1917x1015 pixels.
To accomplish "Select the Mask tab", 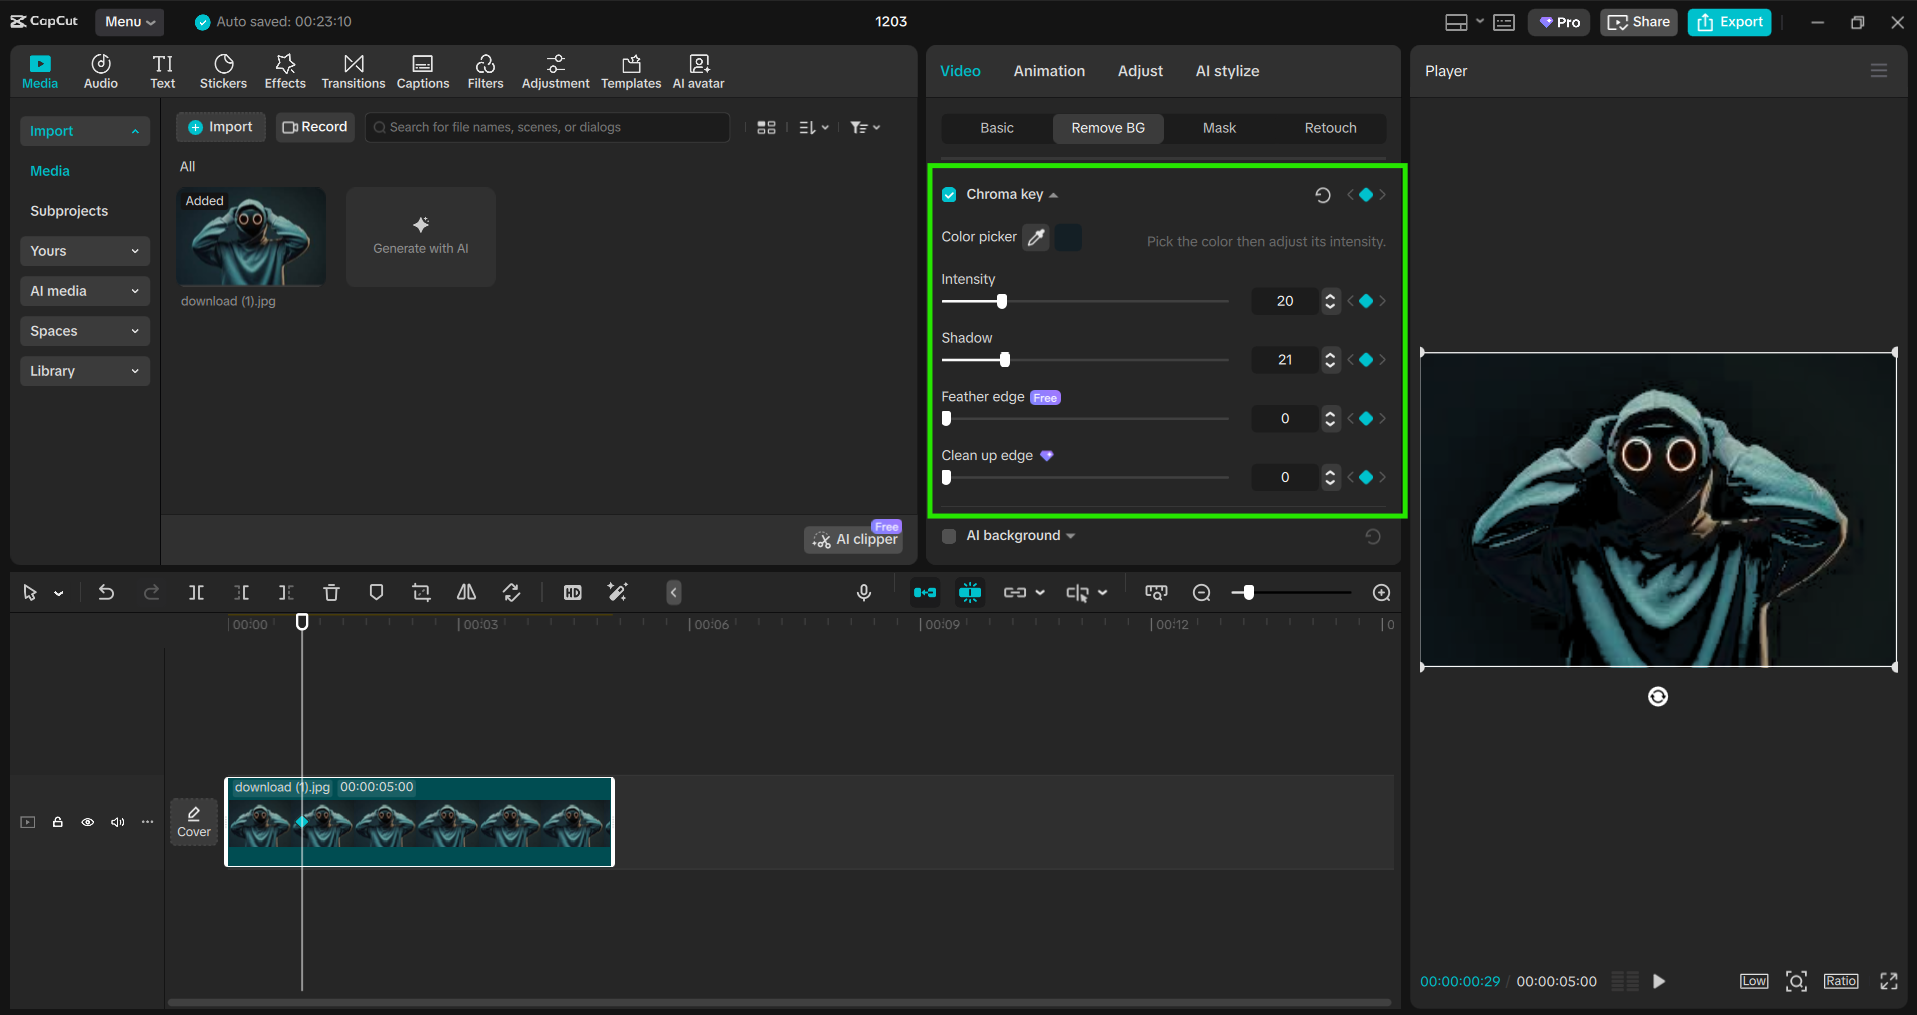I will (1219, 128).
